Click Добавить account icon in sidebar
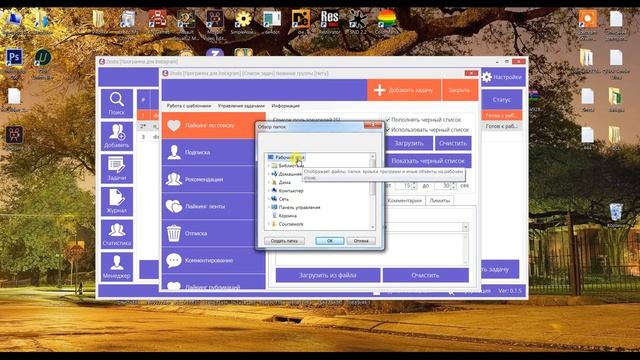Viewport: 640px width, 360px height. pos(117,136)
